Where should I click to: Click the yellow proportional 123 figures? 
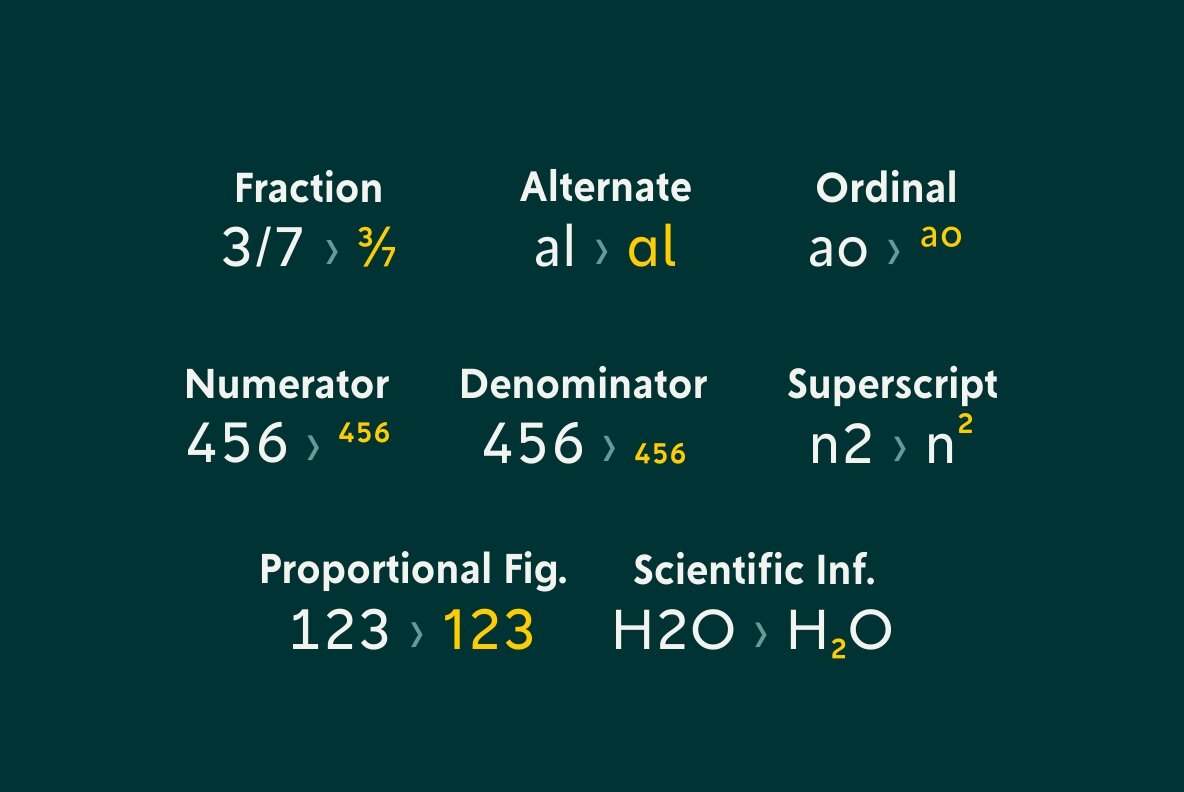point(488,631)
